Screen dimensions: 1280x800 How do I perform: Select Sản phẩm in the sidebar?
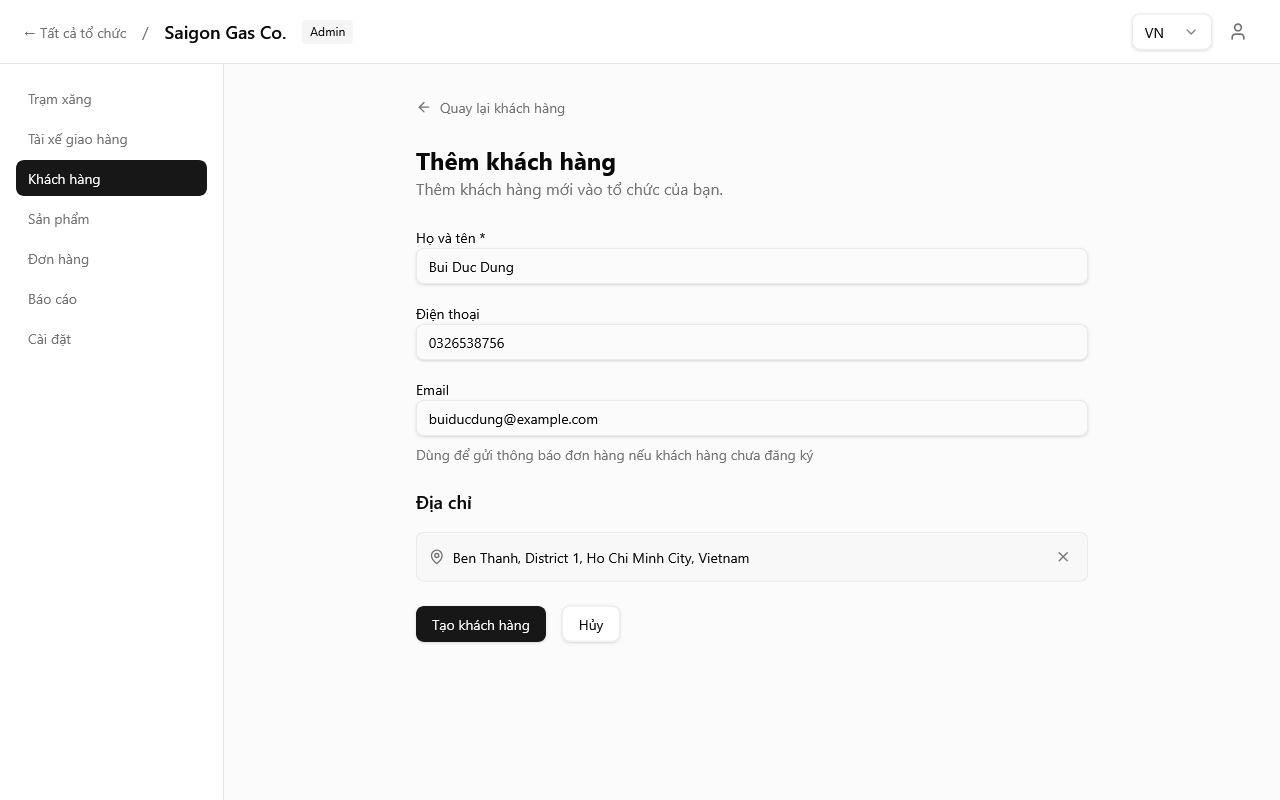point(58,219)
